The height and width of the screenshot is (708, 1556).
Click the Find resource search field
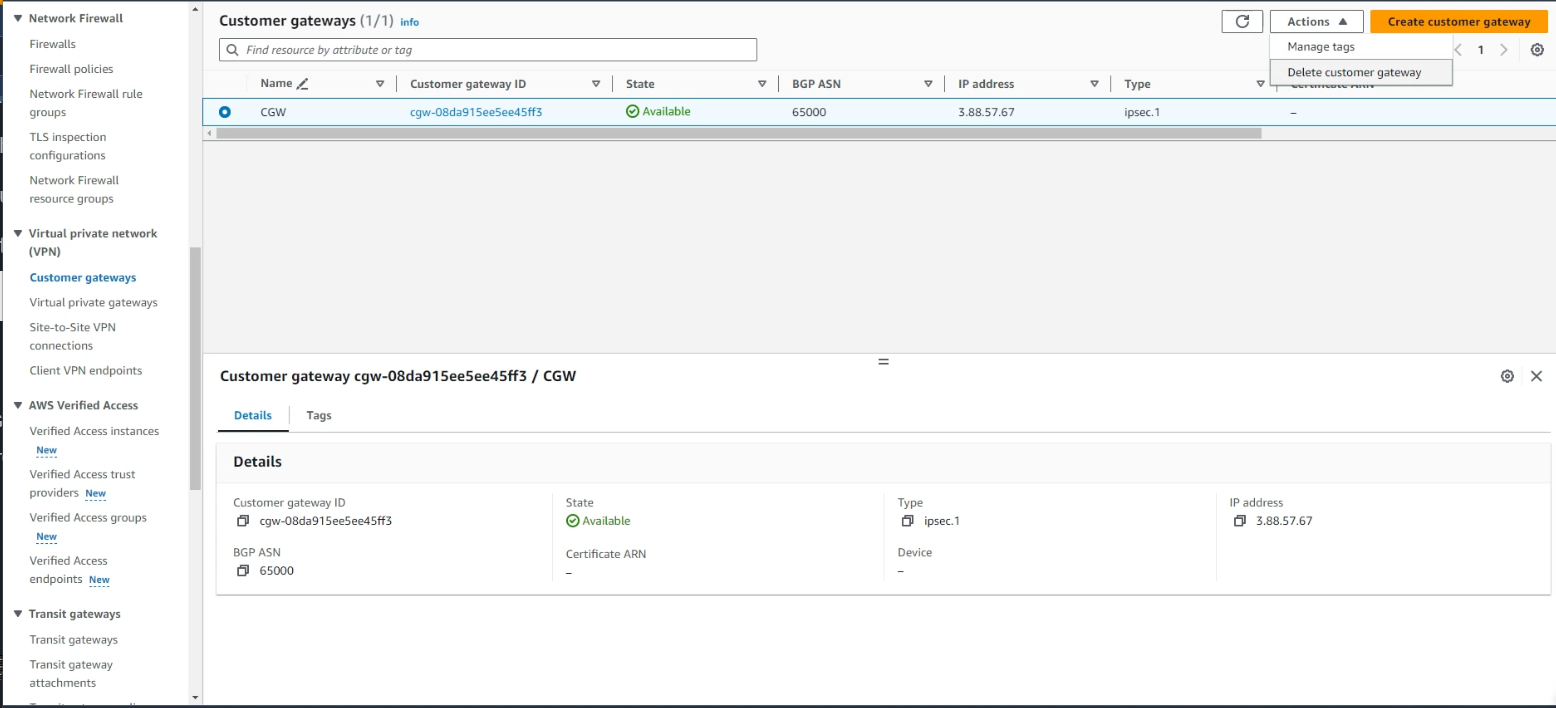point(488,50)
